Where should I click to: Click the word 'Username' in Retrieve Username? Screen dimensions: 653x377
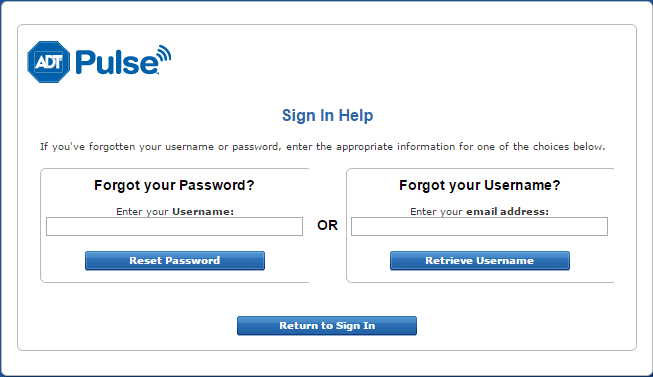pyautogui.click(x=505, y=261)
